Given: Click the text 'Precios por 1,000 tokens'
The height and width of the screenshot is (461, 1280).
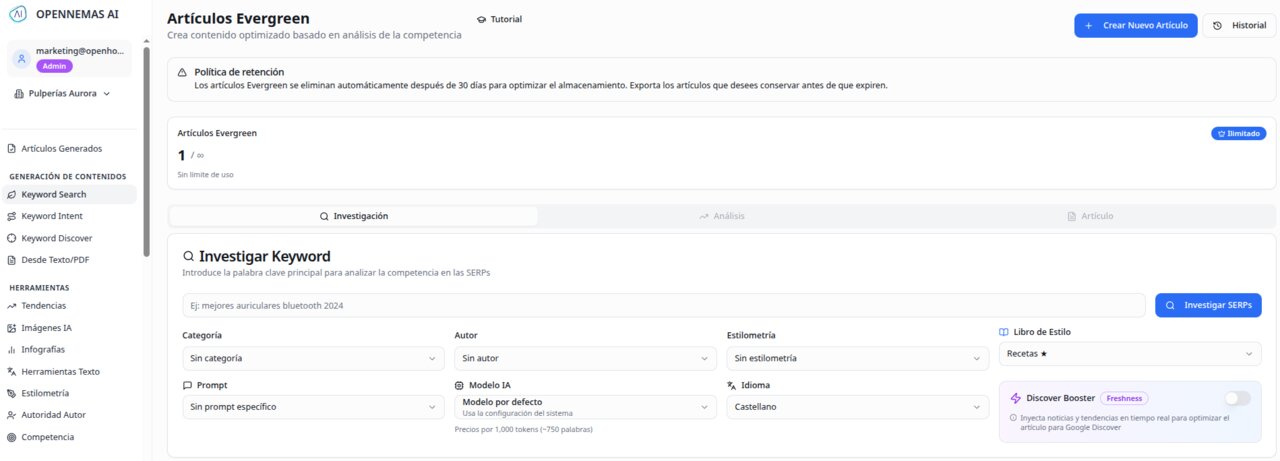Looking at the screenshot, I should coord(524,429).
